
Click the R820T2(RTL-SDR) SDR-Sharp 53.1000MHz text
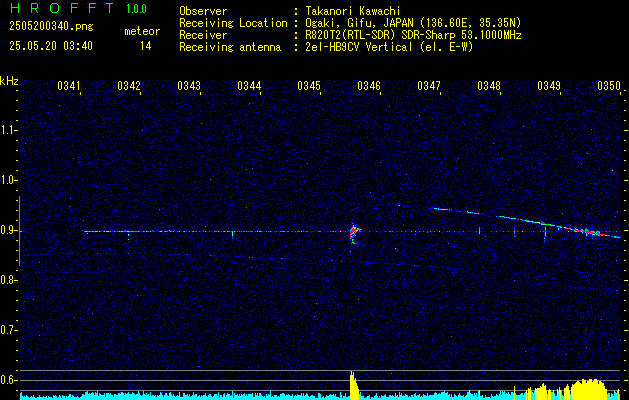(x=413, y=35)
